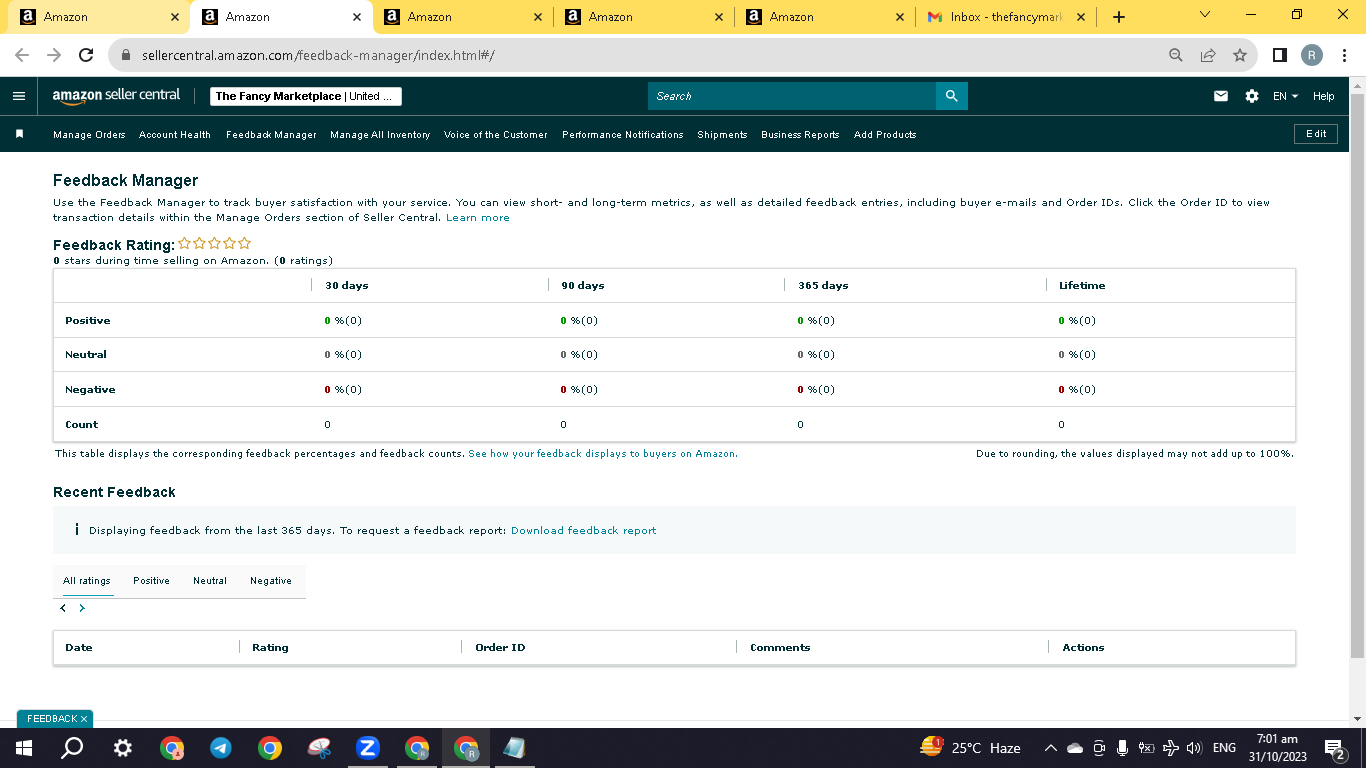Open the Seller Central hamburger menu
Viewport: 1366px width, 768px height.
coord(19,96)
